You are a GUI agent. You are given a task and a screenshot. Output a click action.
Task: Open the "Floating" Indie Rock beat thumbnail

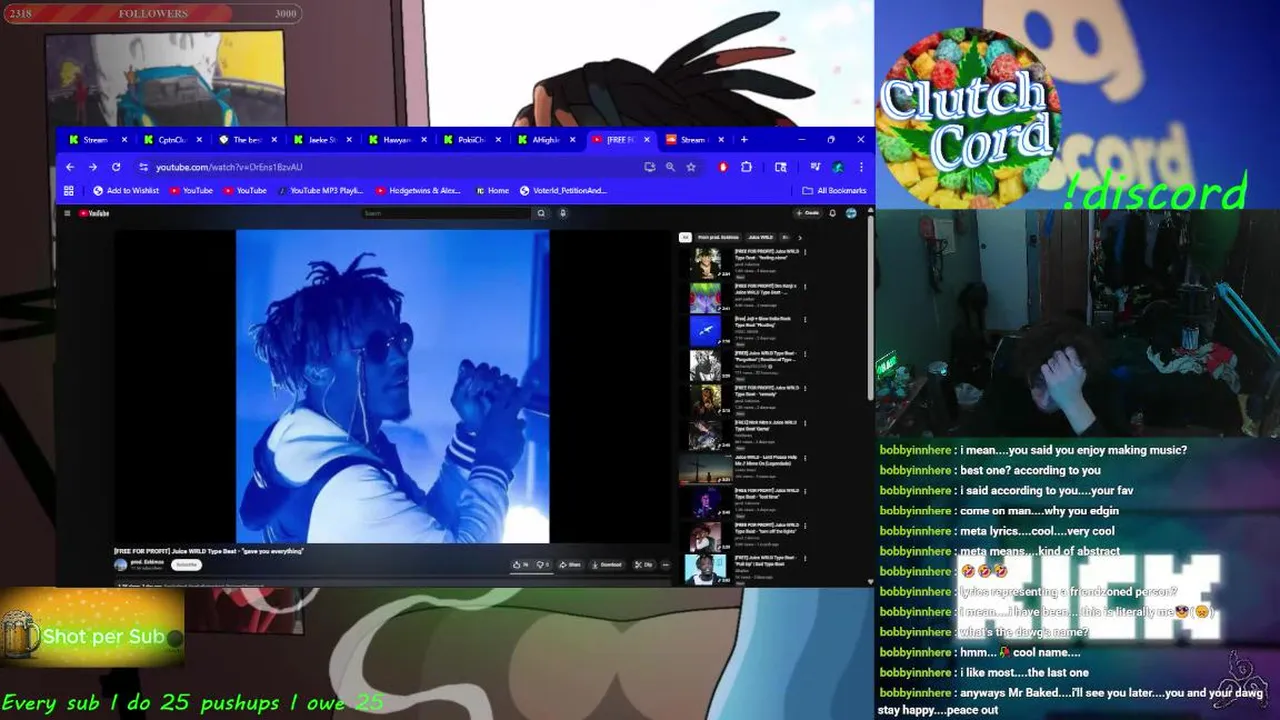[x=706, y=332]
